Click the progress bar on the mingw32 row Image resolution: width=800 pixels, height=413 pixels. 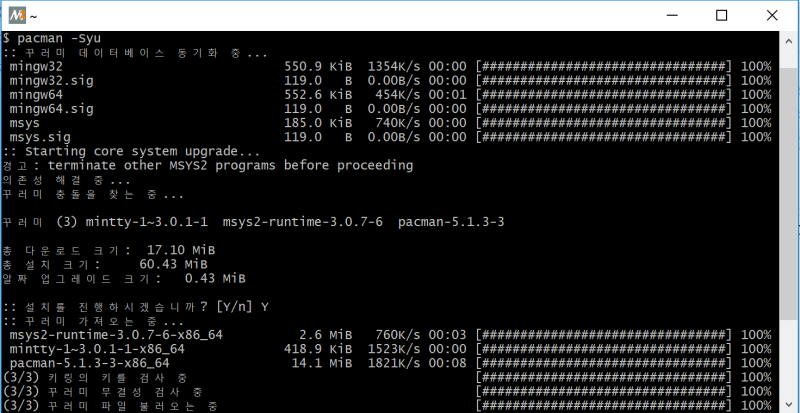click(604, 66)
